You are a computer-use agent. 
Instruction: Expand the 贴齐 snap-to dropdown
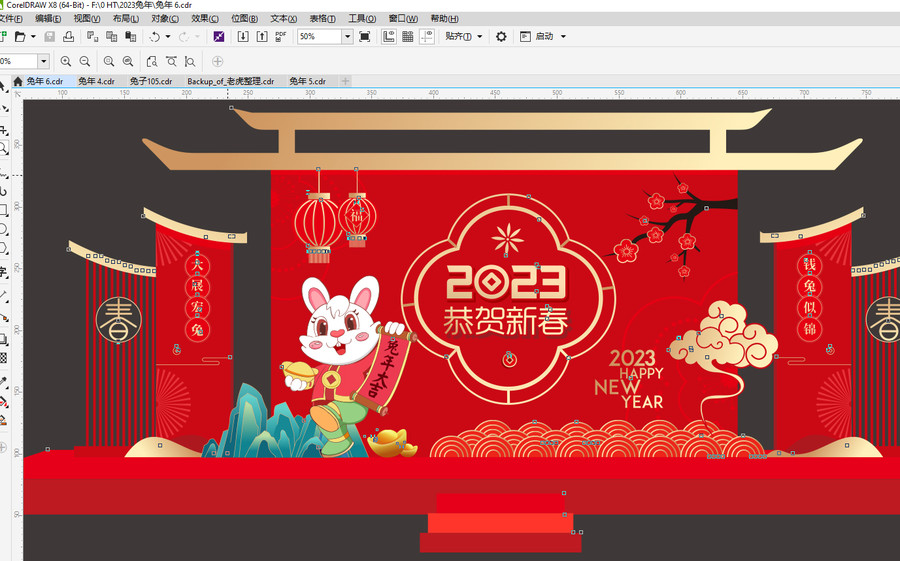tap(480, 37)
